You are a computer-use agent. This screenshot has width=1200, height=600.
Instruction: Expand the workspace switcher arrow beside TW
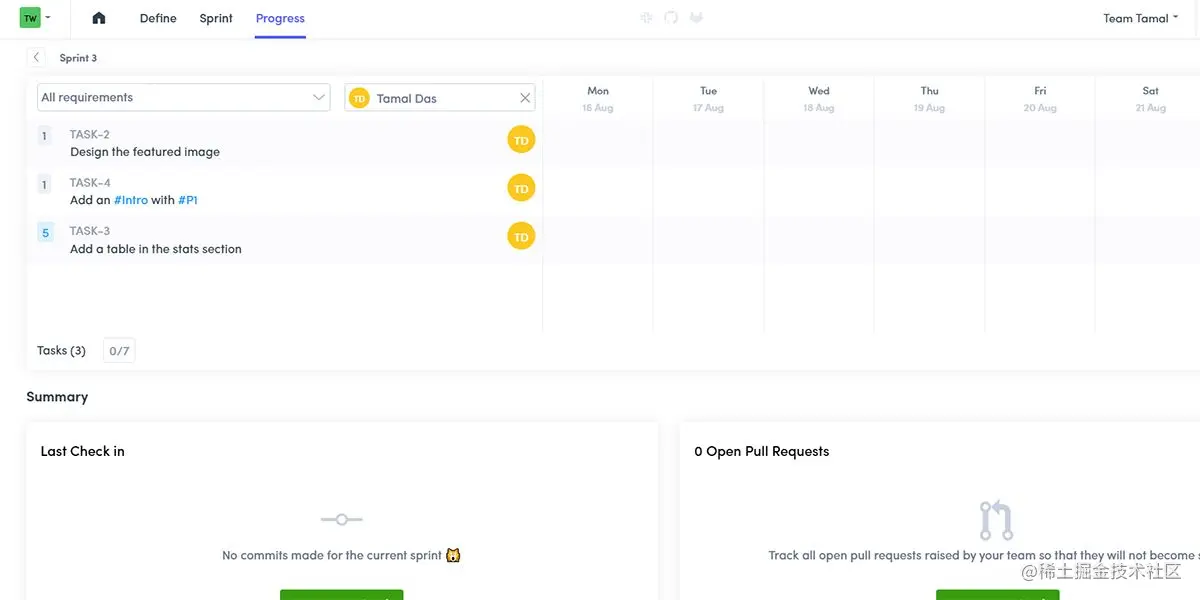48,17
